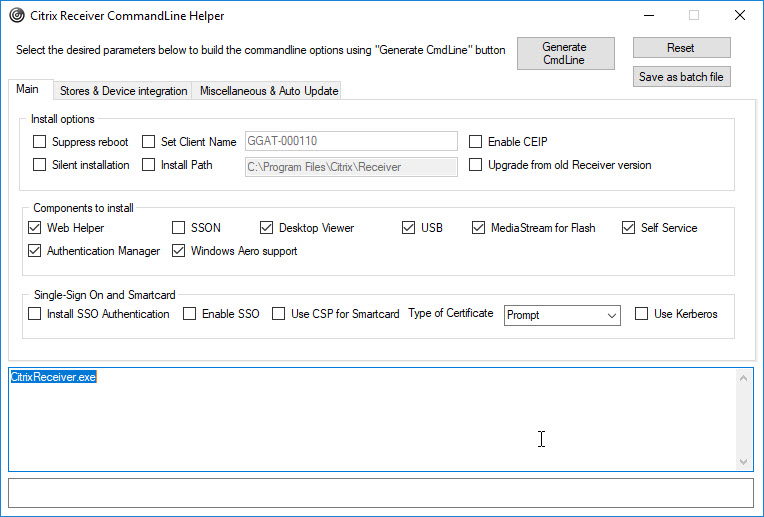The width and height of the screenshot is (764, 517).
Task: Uncheck Desktop Viewer component
Action: [x=267, y=228]
